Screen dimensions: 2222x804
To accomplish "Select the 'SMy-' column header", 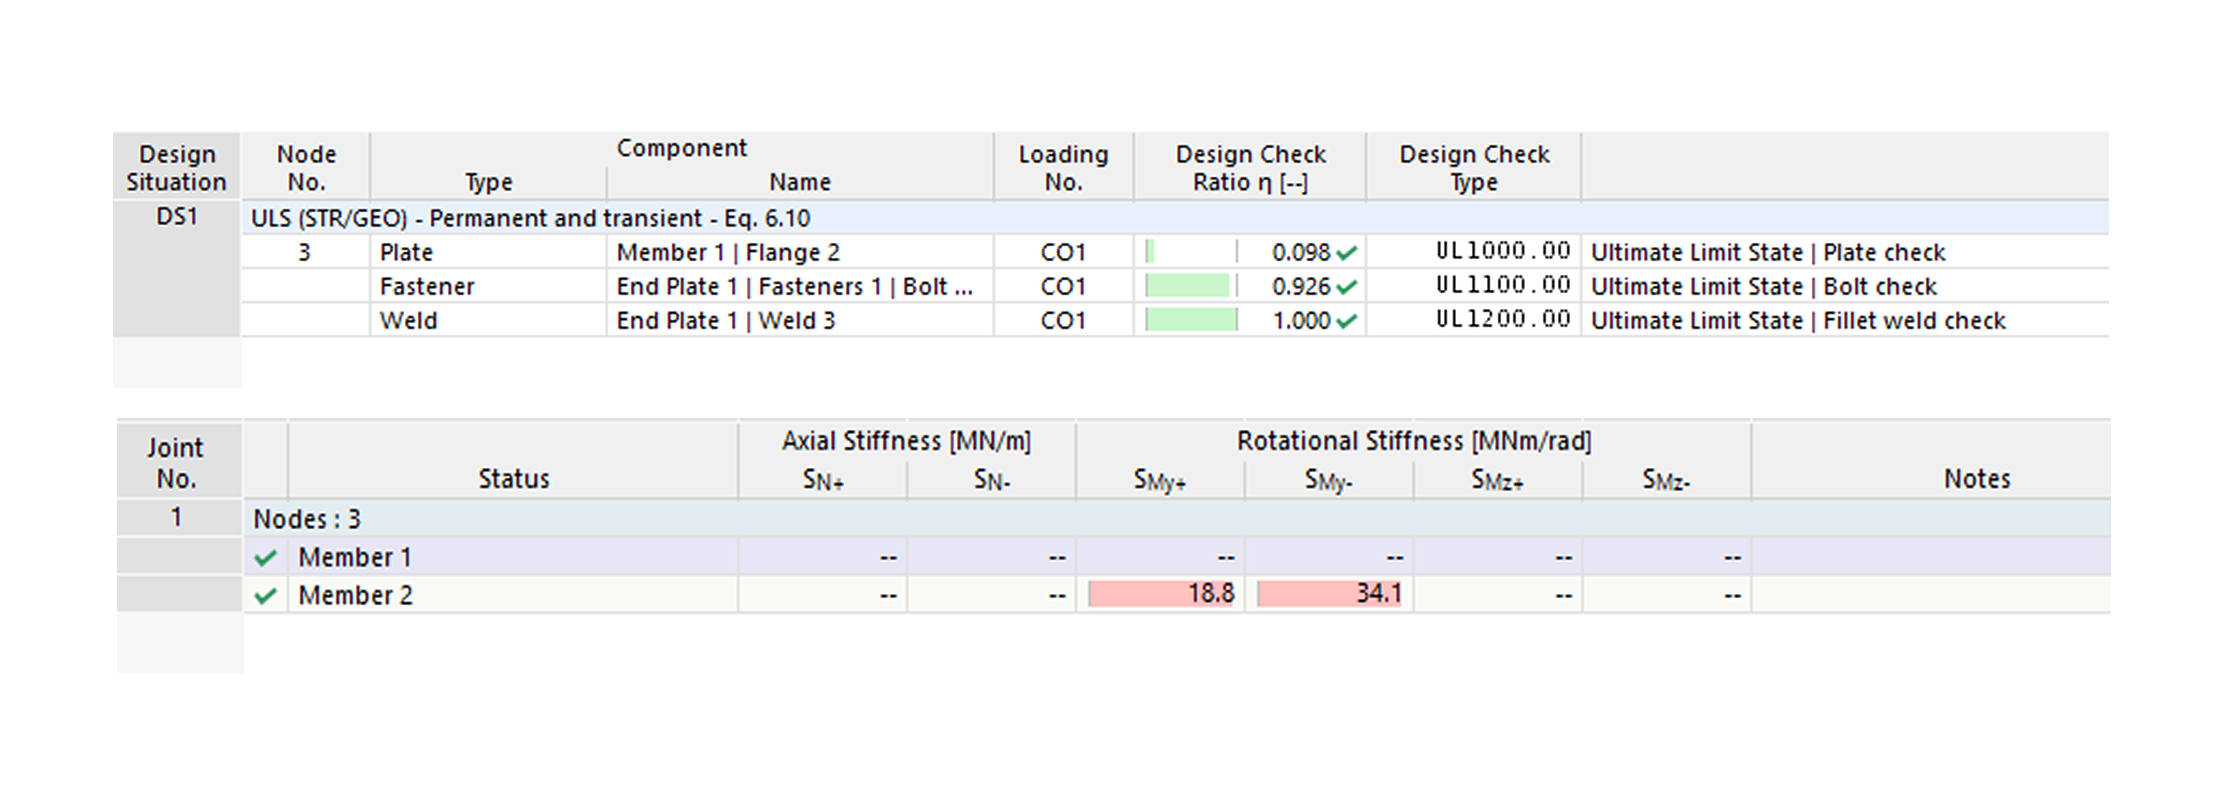I will [x=1329, y=481].
